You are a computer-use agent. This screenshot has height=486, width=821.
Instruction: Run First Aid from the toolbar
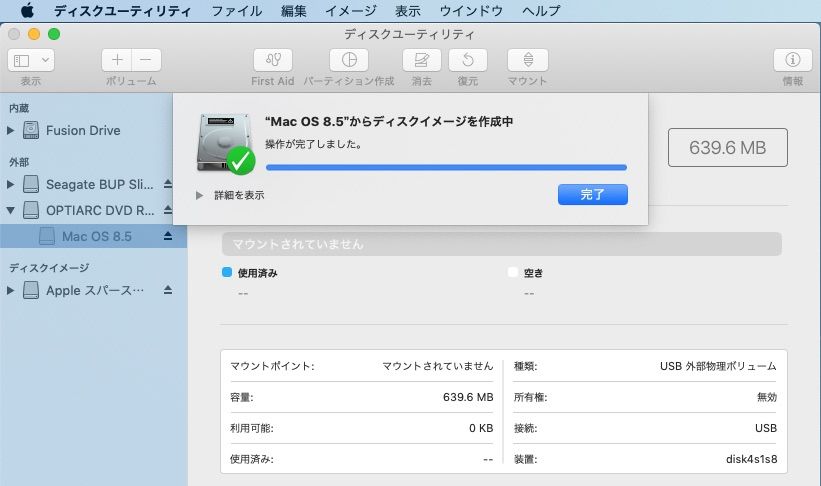coord(273,60)
